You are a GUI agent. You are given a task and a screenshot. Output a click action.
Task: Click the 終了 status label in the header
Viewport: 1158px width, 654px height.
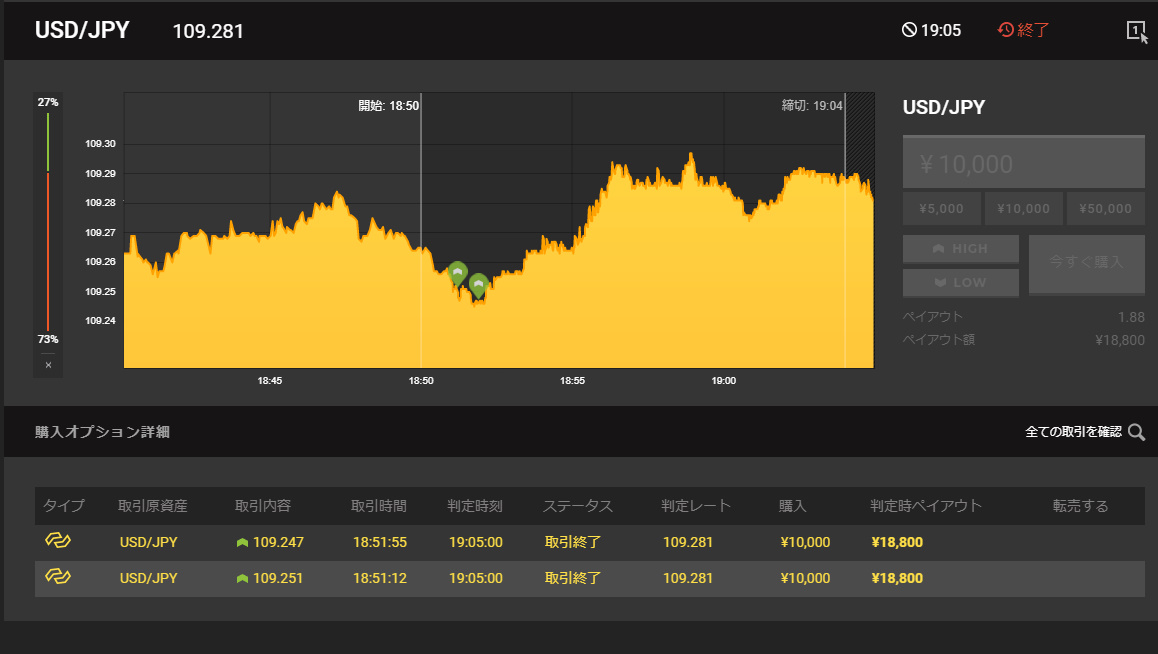pyautogui.click(x=1033, y=30)
